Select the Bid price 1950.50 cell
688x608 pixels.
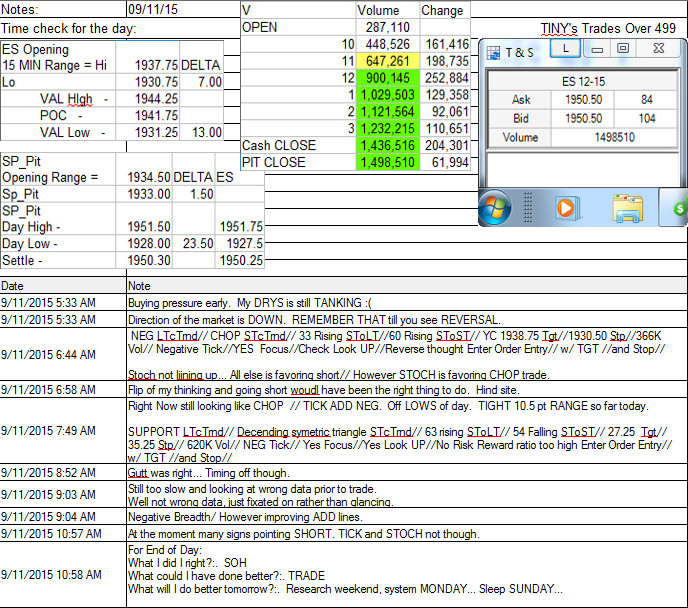tap(583, 118)
